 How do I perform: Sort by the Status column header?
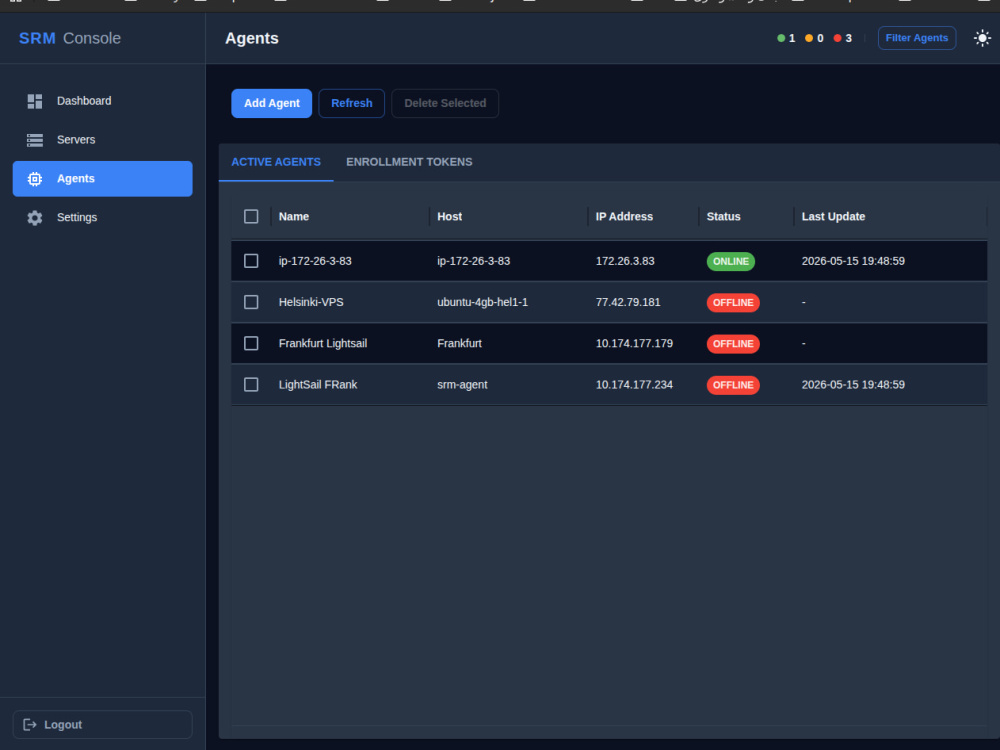[723, 217]
